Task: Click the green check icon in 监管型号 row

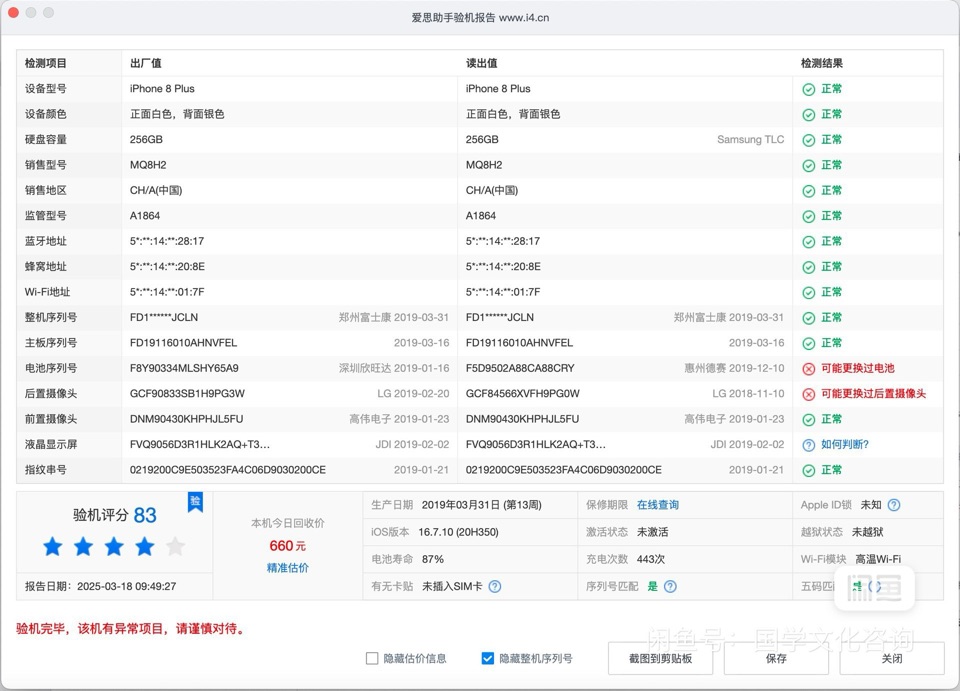Action: pyautogui.click(x=808, y=217)
